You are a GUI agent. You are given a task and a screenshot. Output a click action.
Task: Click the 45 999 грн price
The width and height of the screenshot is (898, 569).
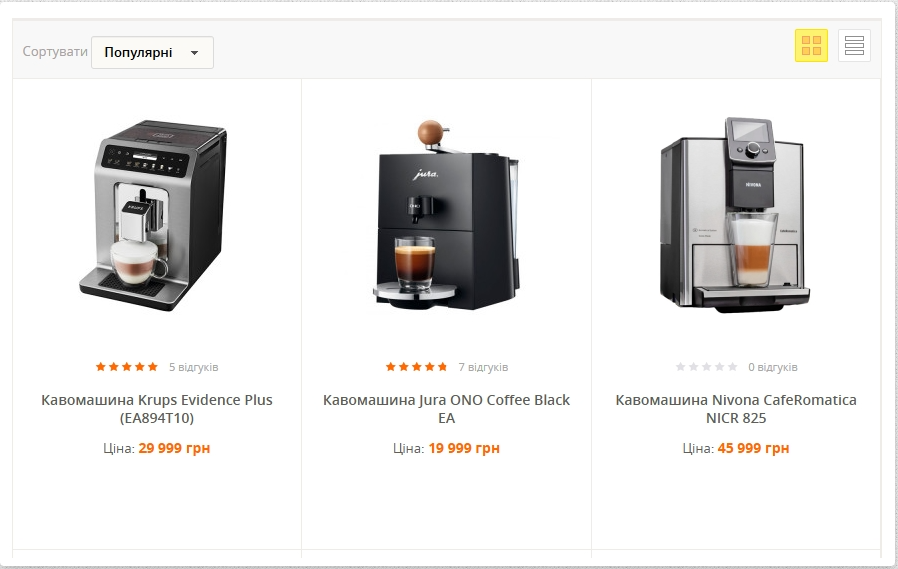[753, 448]
